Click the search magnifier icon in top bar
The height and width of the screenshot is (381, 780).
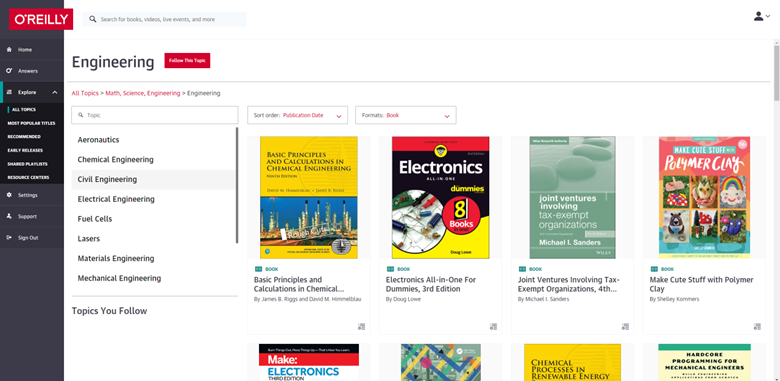(x=93, y=19)
